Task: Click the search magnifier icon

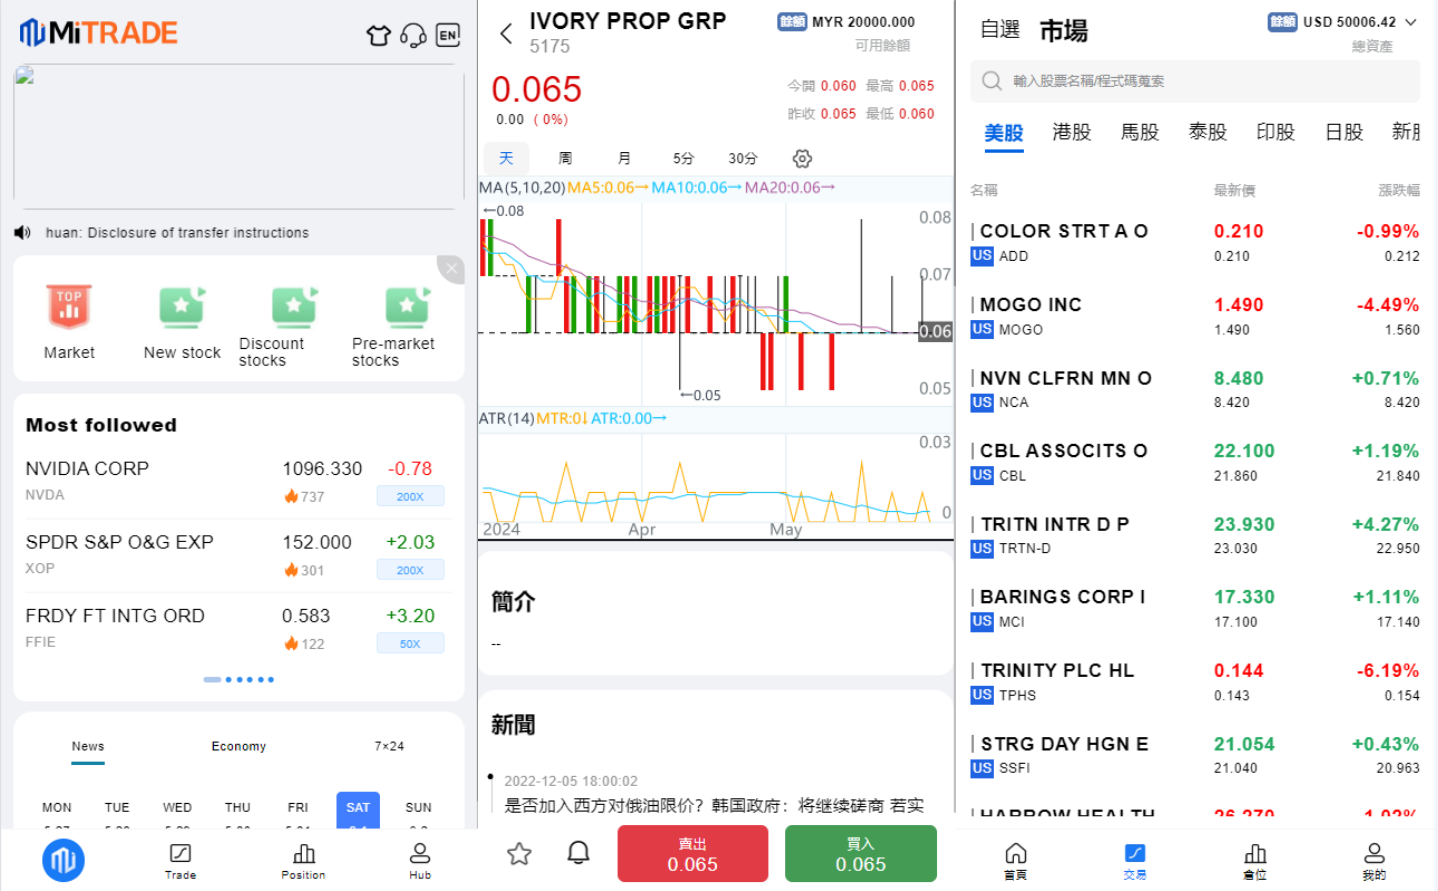Action: (x=991, y=81)
